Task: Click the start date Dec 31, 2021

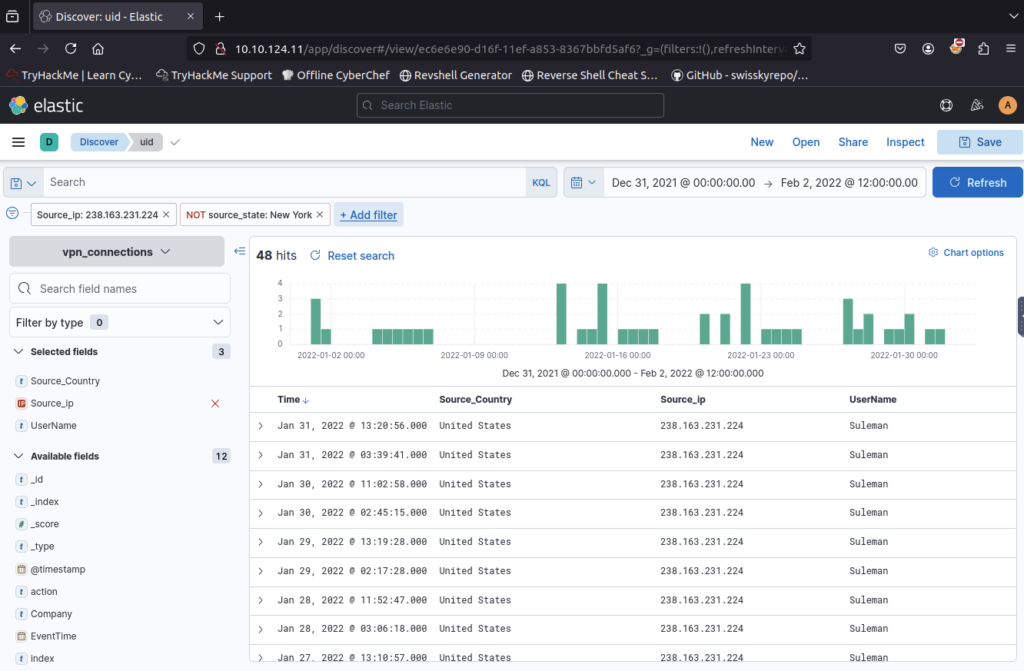Action: click(683, 182)
